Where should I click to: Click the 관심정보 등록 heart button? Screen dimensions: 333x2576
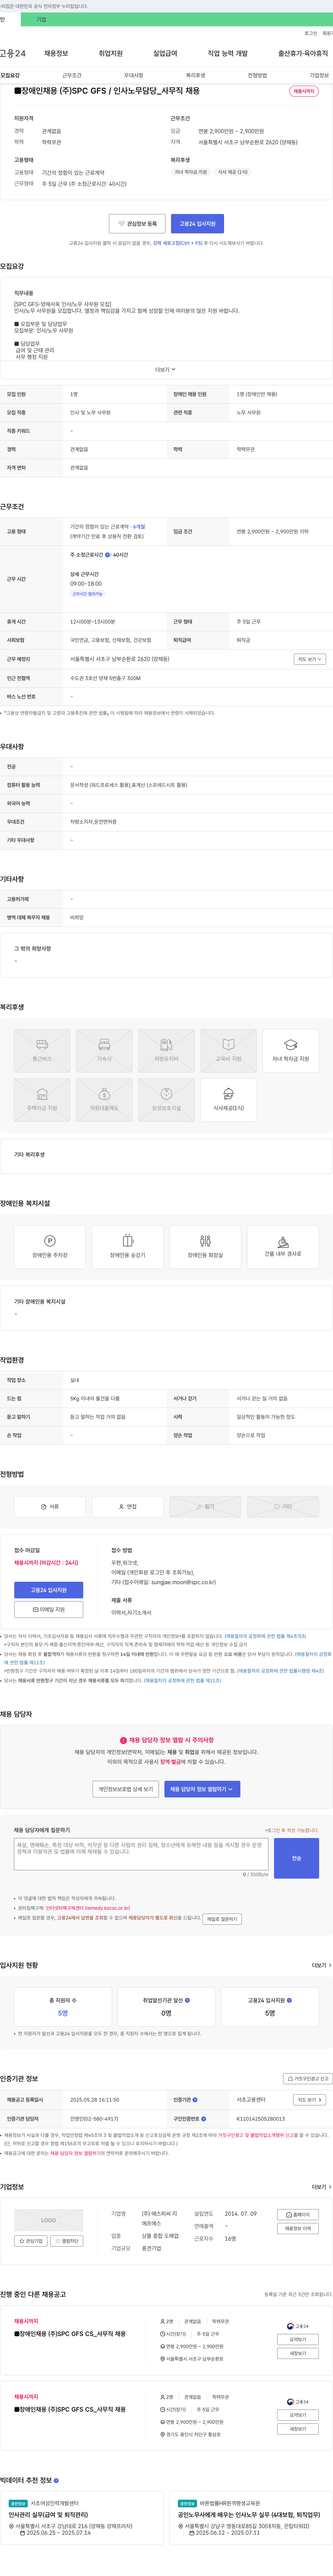(x=137, y=224)
